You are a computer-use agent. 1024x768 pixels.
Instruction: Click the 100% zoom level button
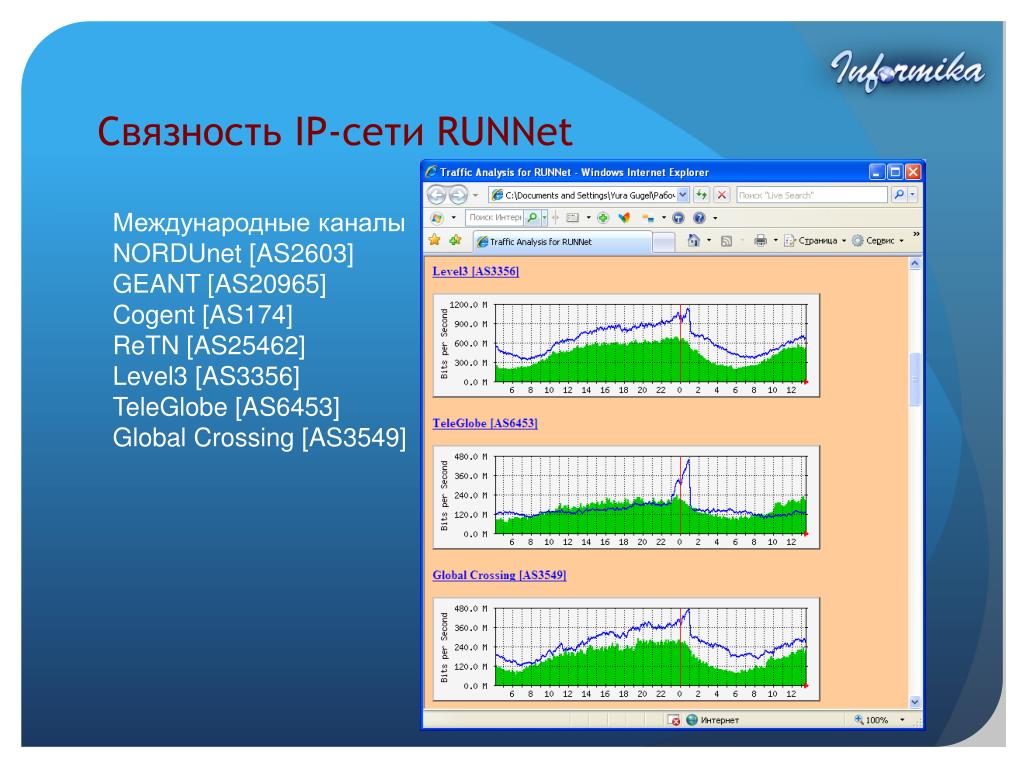(x=871, y=720)
